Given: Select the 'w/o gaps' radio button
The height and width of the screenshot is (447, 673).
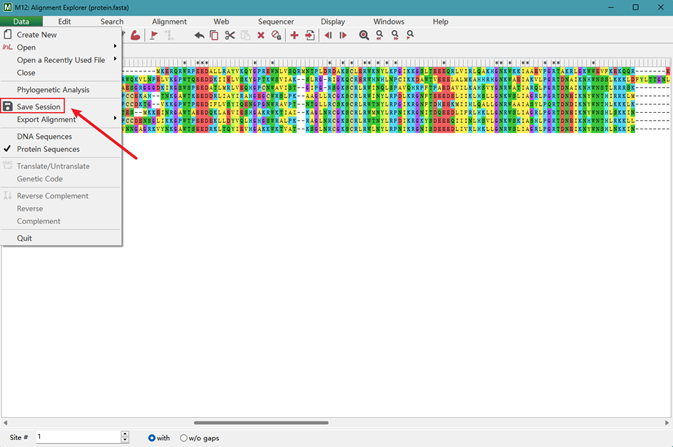Looking at the screenshot, I should (184, 438).
